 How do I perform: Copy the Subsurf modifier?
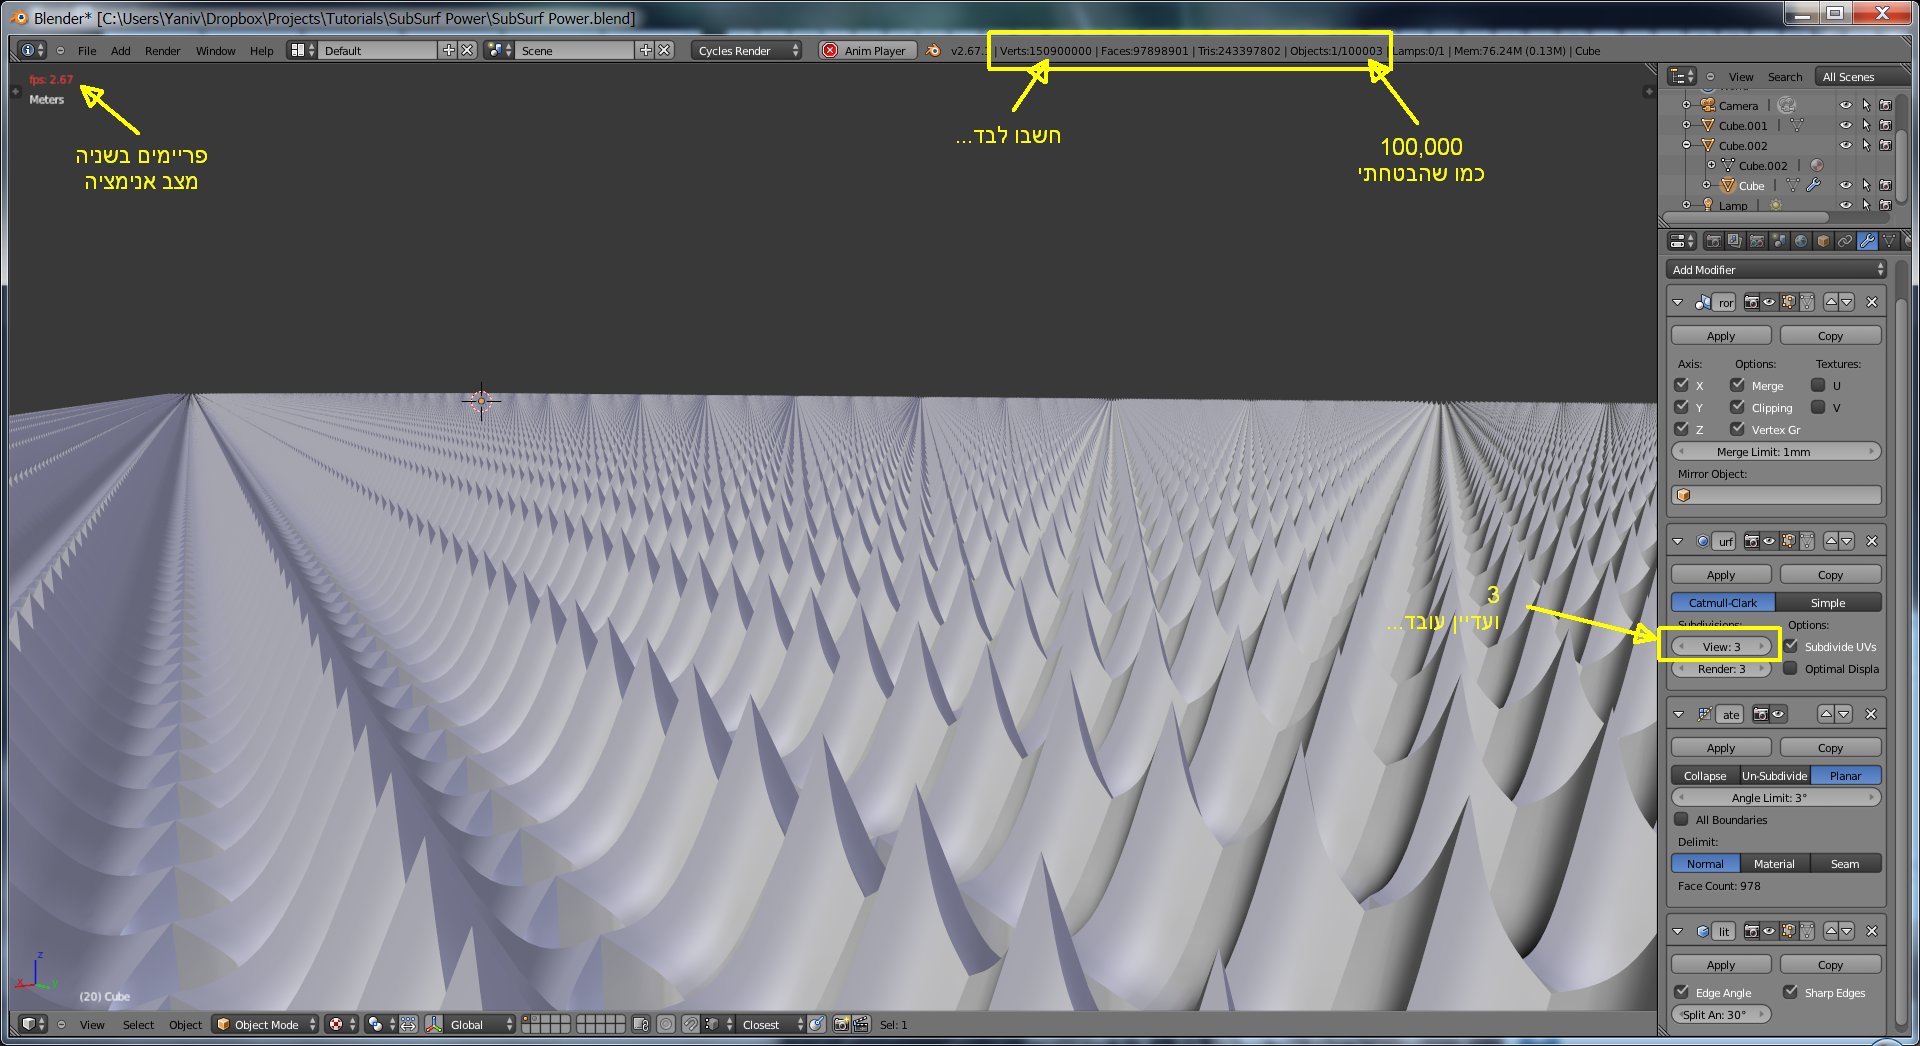coord(1830,575)
